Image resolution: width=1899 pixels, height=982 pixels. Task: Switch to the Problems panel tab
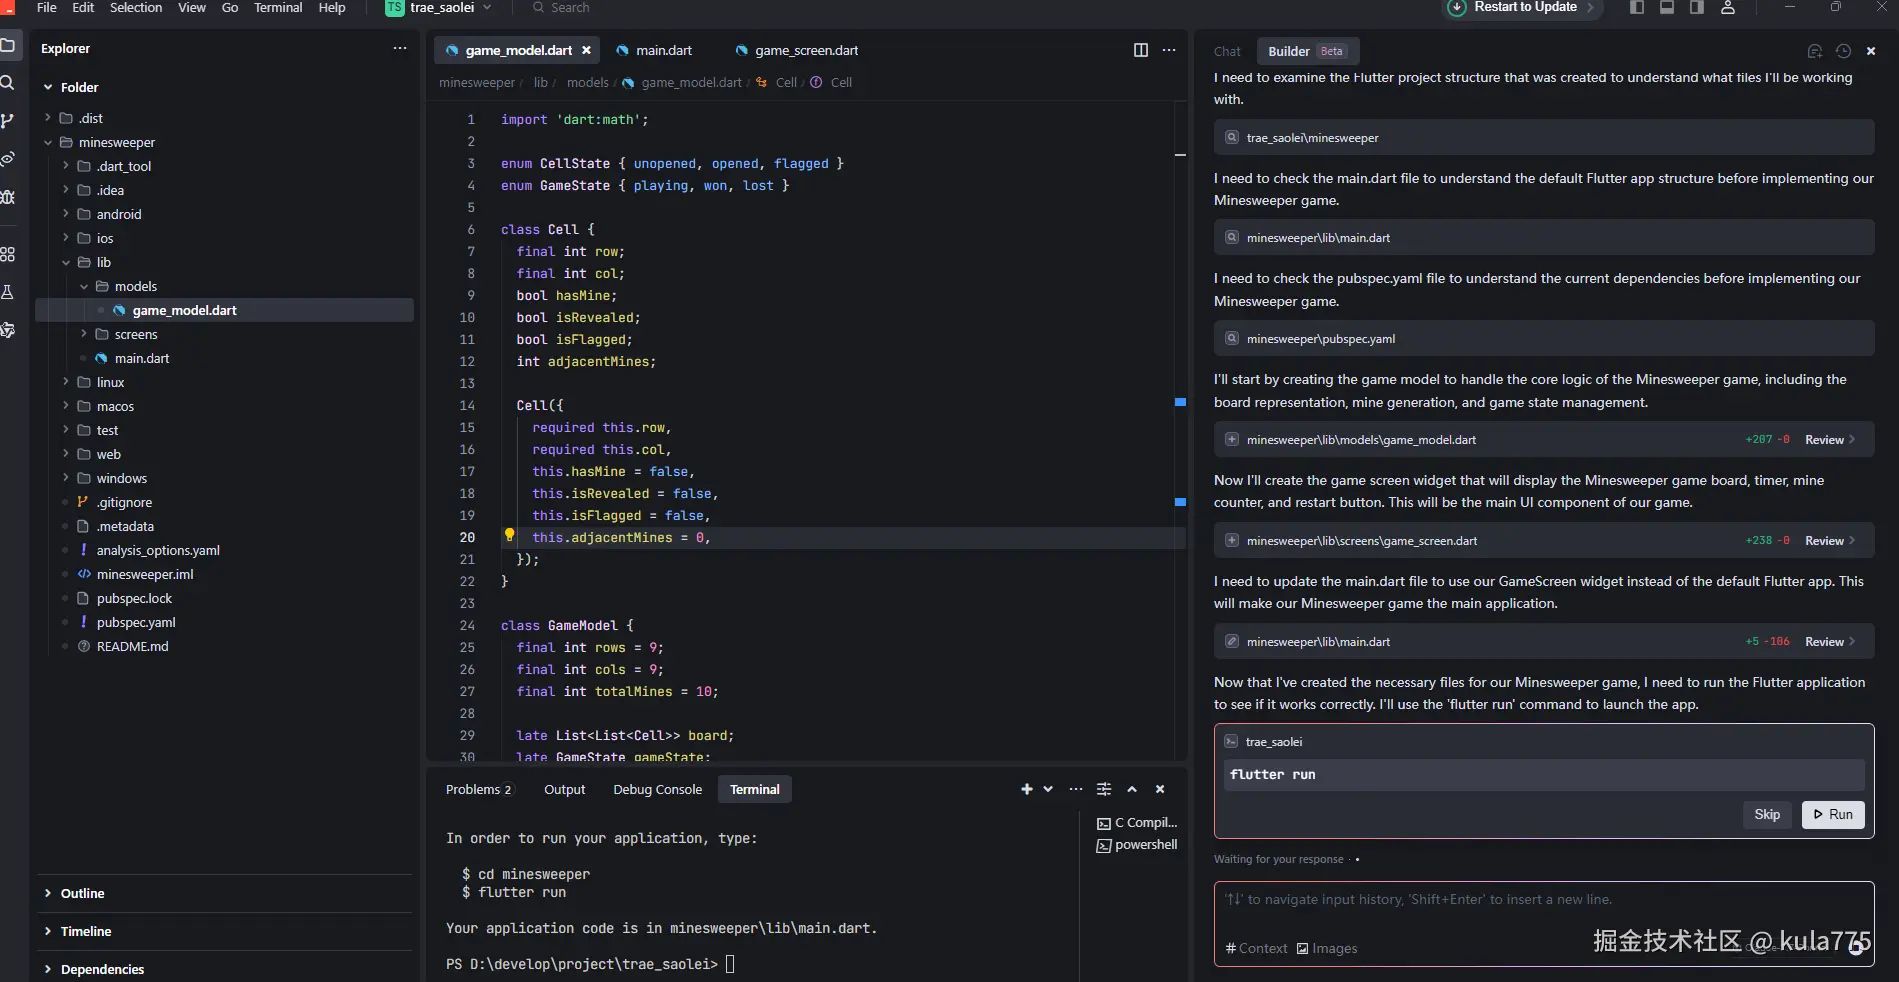pyautogui.click(x=479, y=789)
